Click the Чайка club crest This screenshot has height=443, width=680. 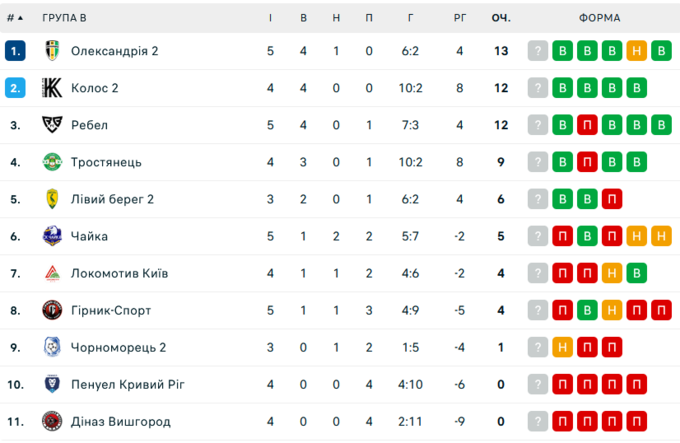coord(52,237)
